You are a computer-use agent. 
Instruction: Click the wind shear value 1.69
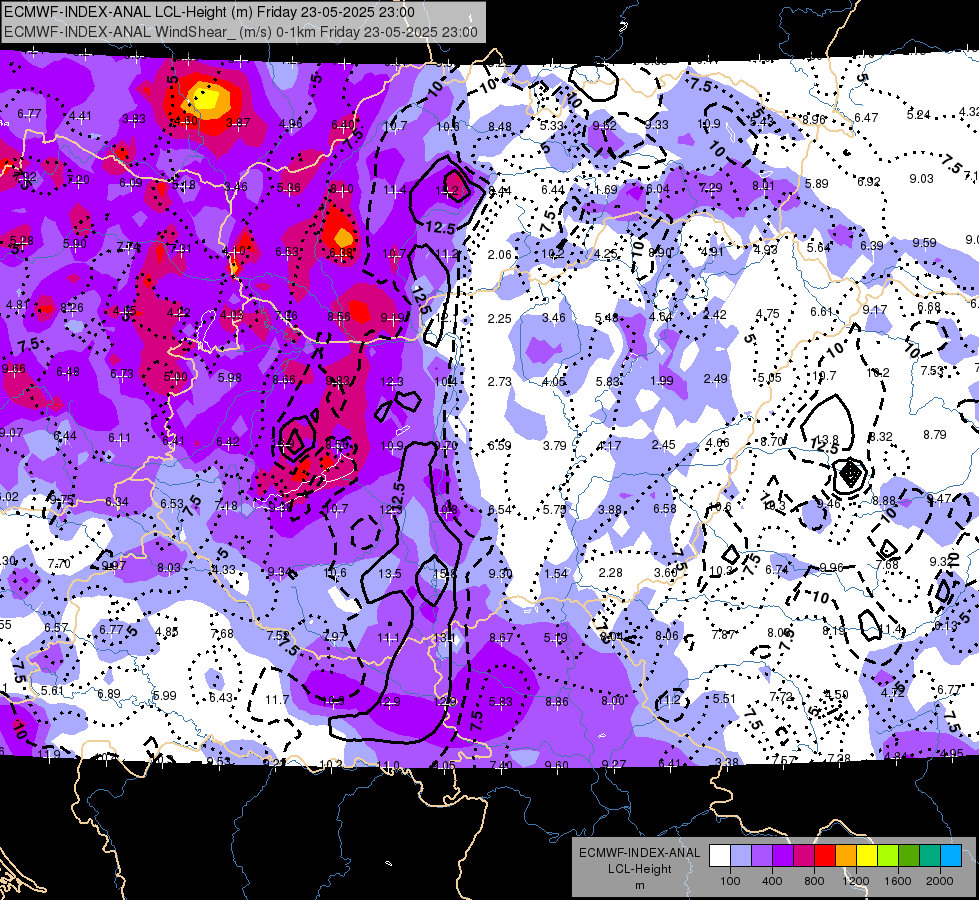click(606, 189)
